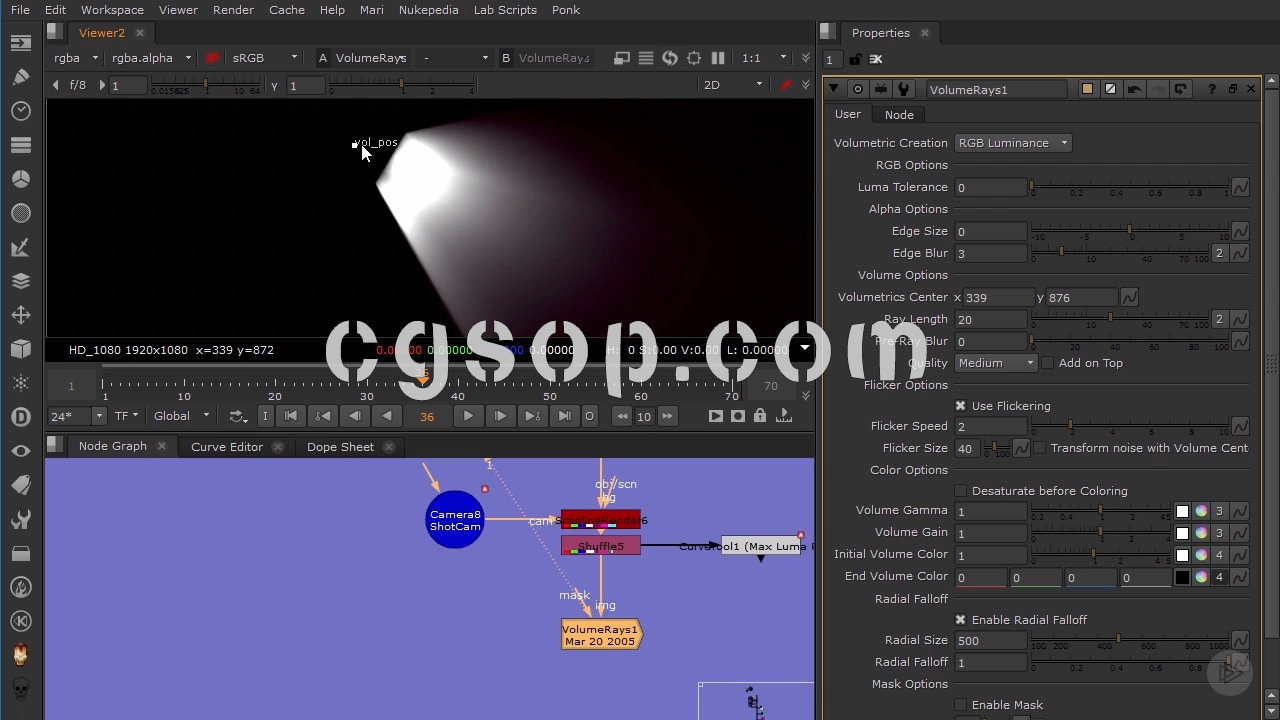The width and height of the screenshot is (1280, 720).
Task: Toggle Ray Length channel split button
Action: (x=1219, y=319)
